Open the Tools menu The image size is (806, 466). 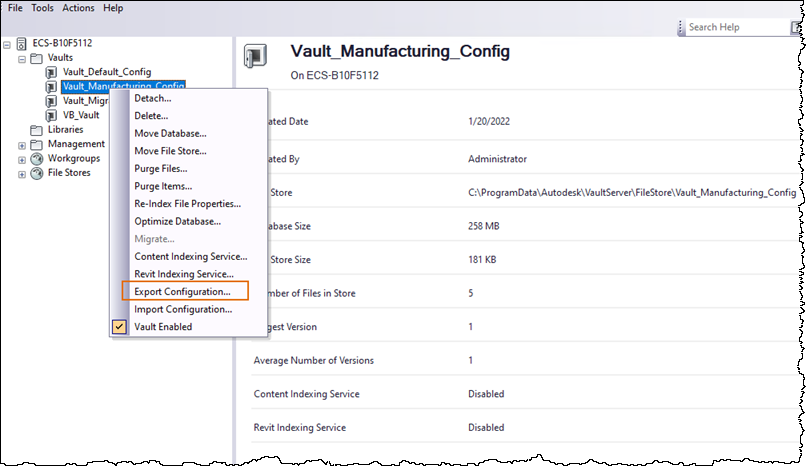(42, 8)
